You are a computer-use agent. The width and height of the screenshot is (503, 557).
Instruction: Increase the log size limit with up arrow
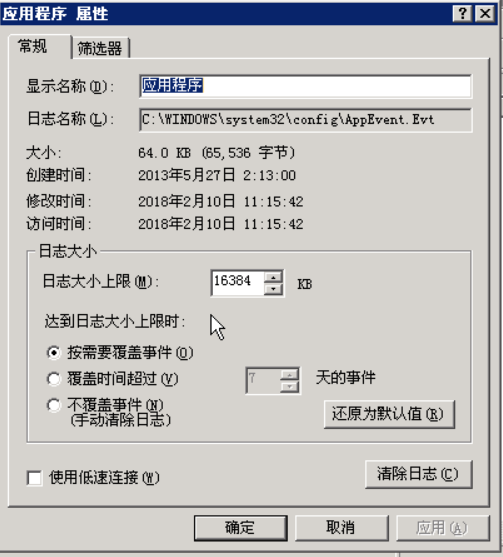point(273,277)
